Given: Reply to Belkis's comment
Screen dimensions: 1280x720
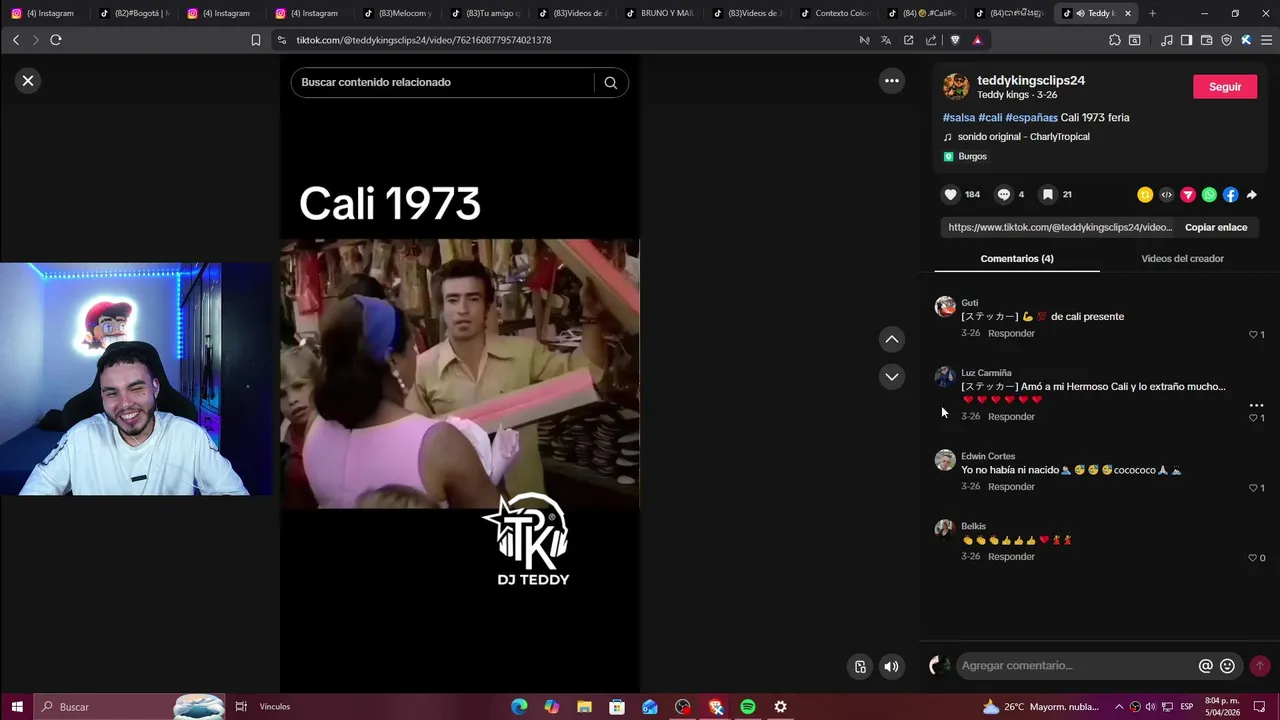Looking at the screenshot, I should click(x=1011, y=557).
